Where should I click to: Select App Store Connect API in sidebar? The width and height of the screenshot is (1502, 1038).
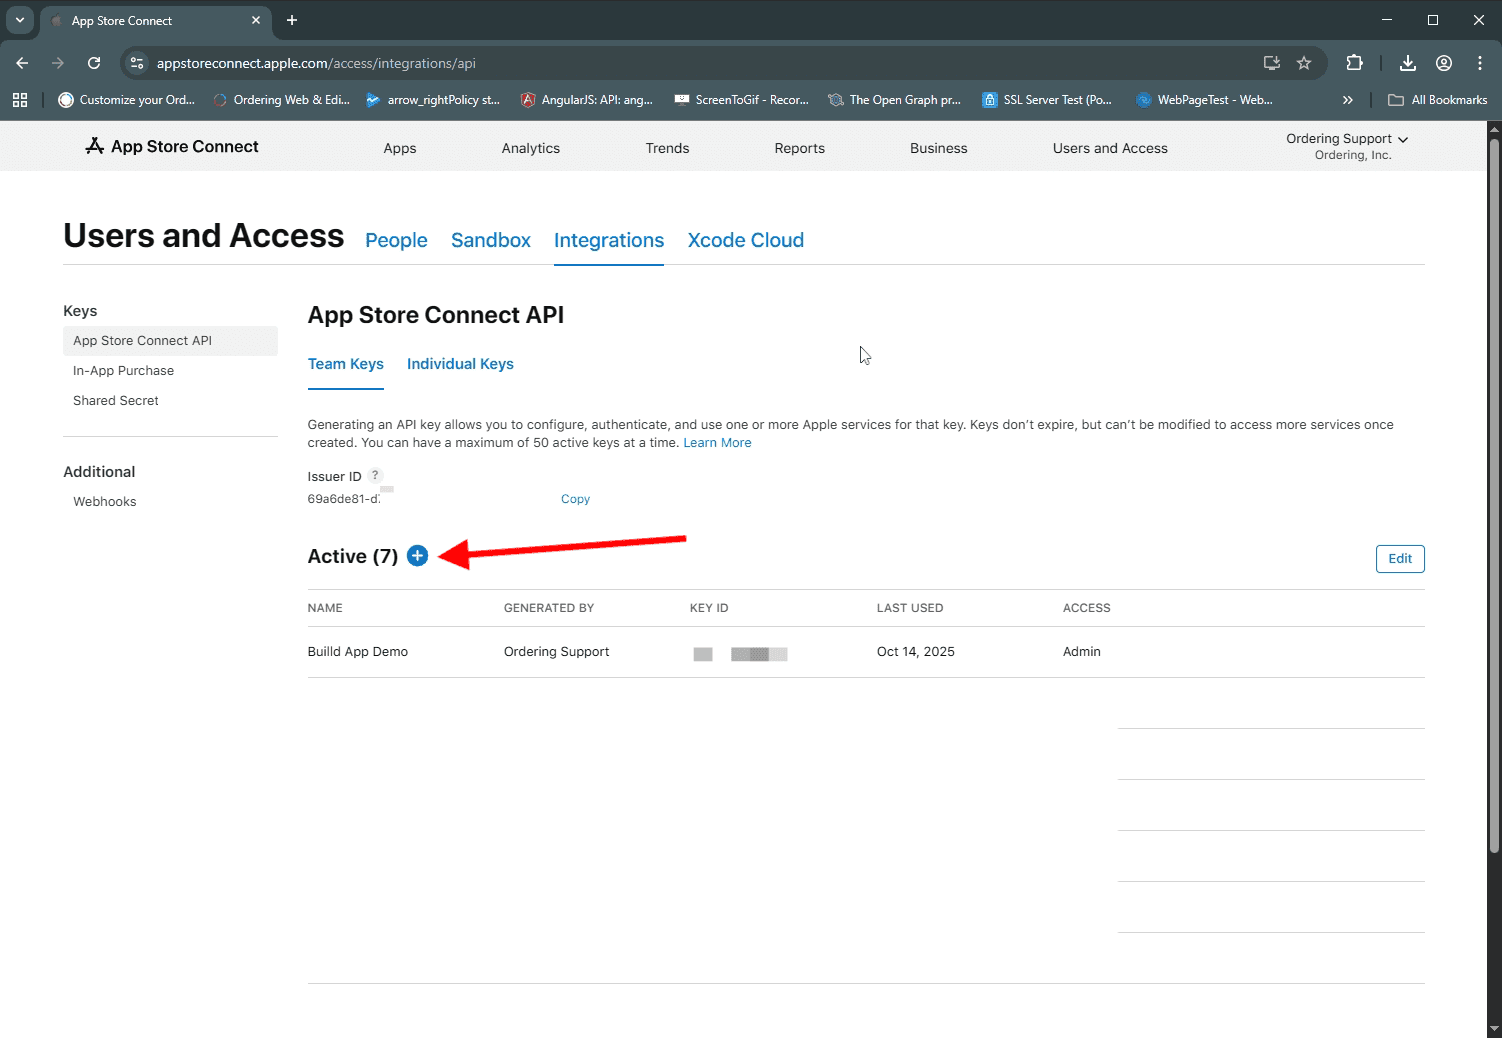tap(170, 341)
